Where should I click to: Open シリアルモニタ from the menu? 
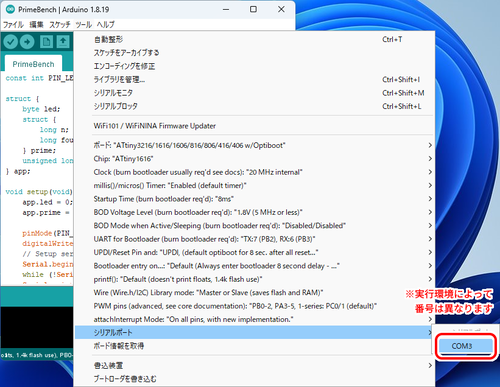coord(254,93)
